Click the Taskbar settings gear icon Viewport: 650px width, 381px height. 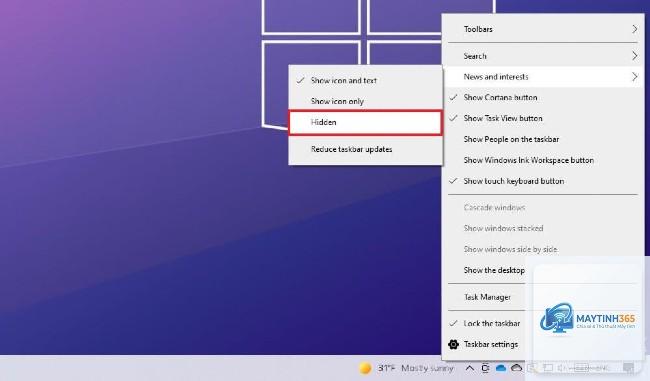pyautogui.click(x=454, y=344)
